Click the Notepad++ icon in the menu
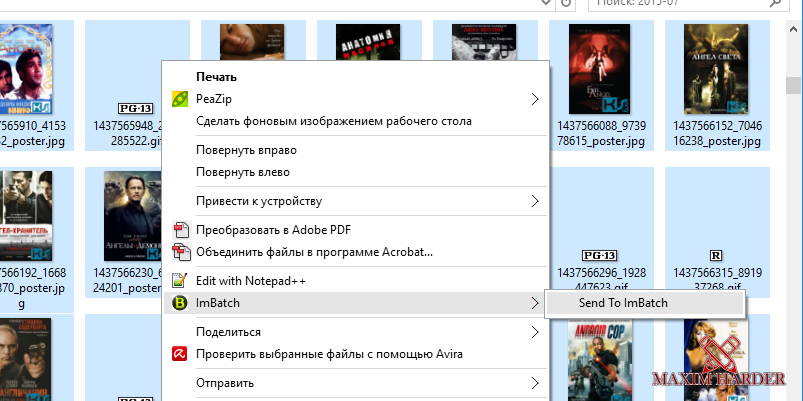The image size is (803, 401). click(x=180, y=281)
